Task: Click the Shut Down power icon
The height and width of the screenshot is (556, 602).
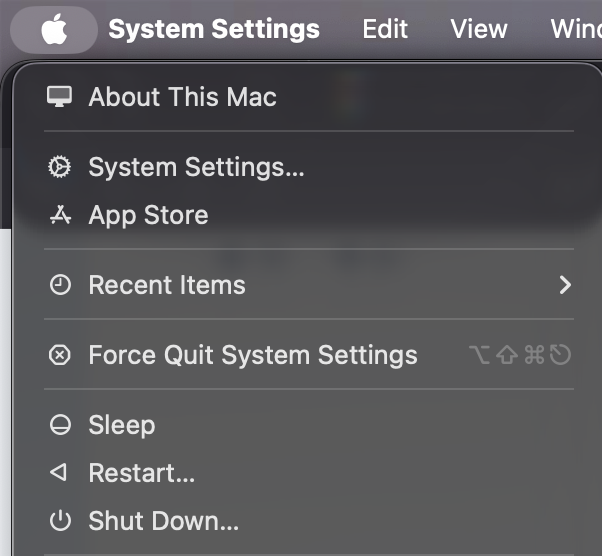Action: point(60,520)
